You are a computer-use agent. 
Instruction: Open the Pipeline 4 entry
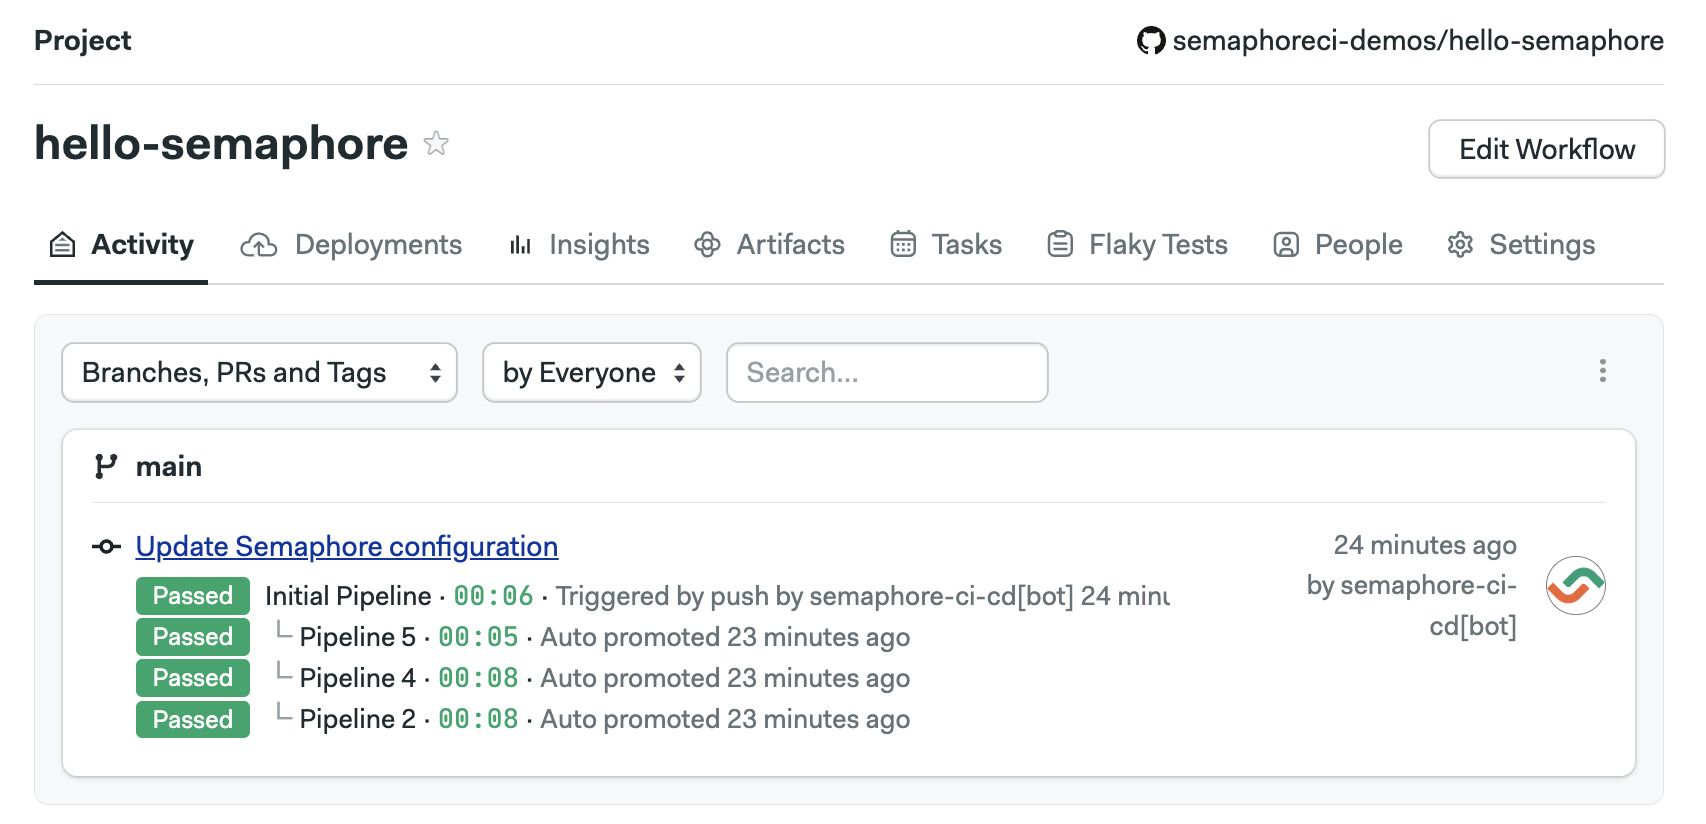tap(357, 678)
